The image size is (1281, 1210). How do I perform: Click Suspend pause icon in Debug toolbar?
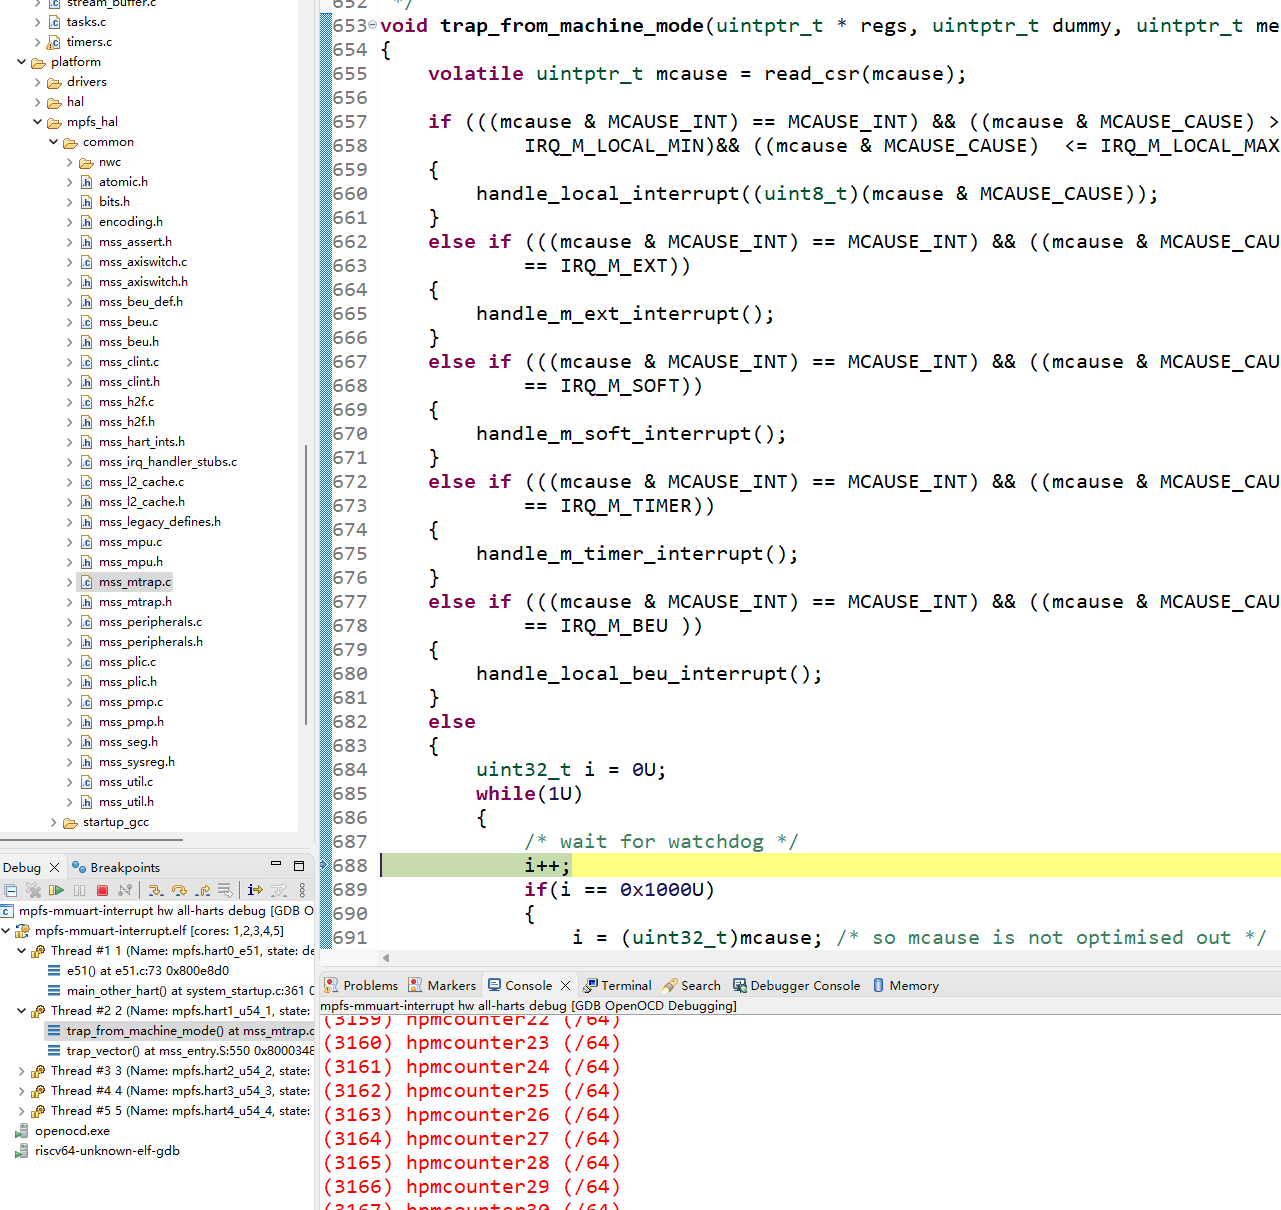click(79, 890)
